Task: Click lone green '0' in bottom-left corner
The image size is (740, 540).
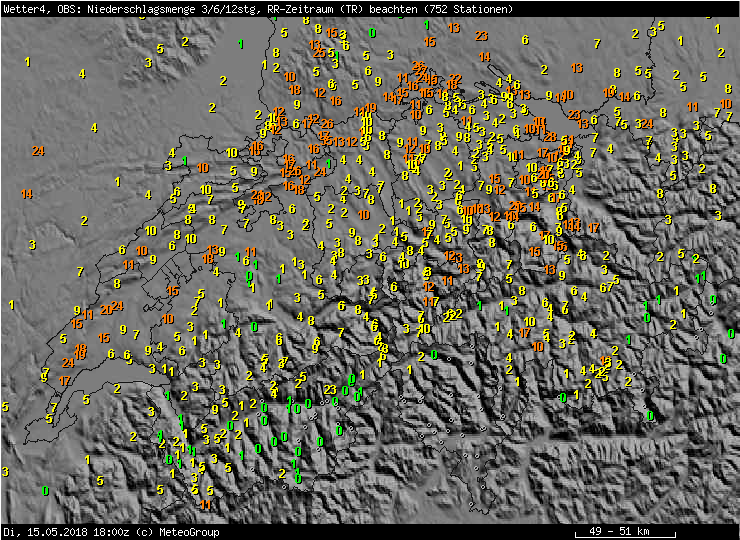Action: 45,490
